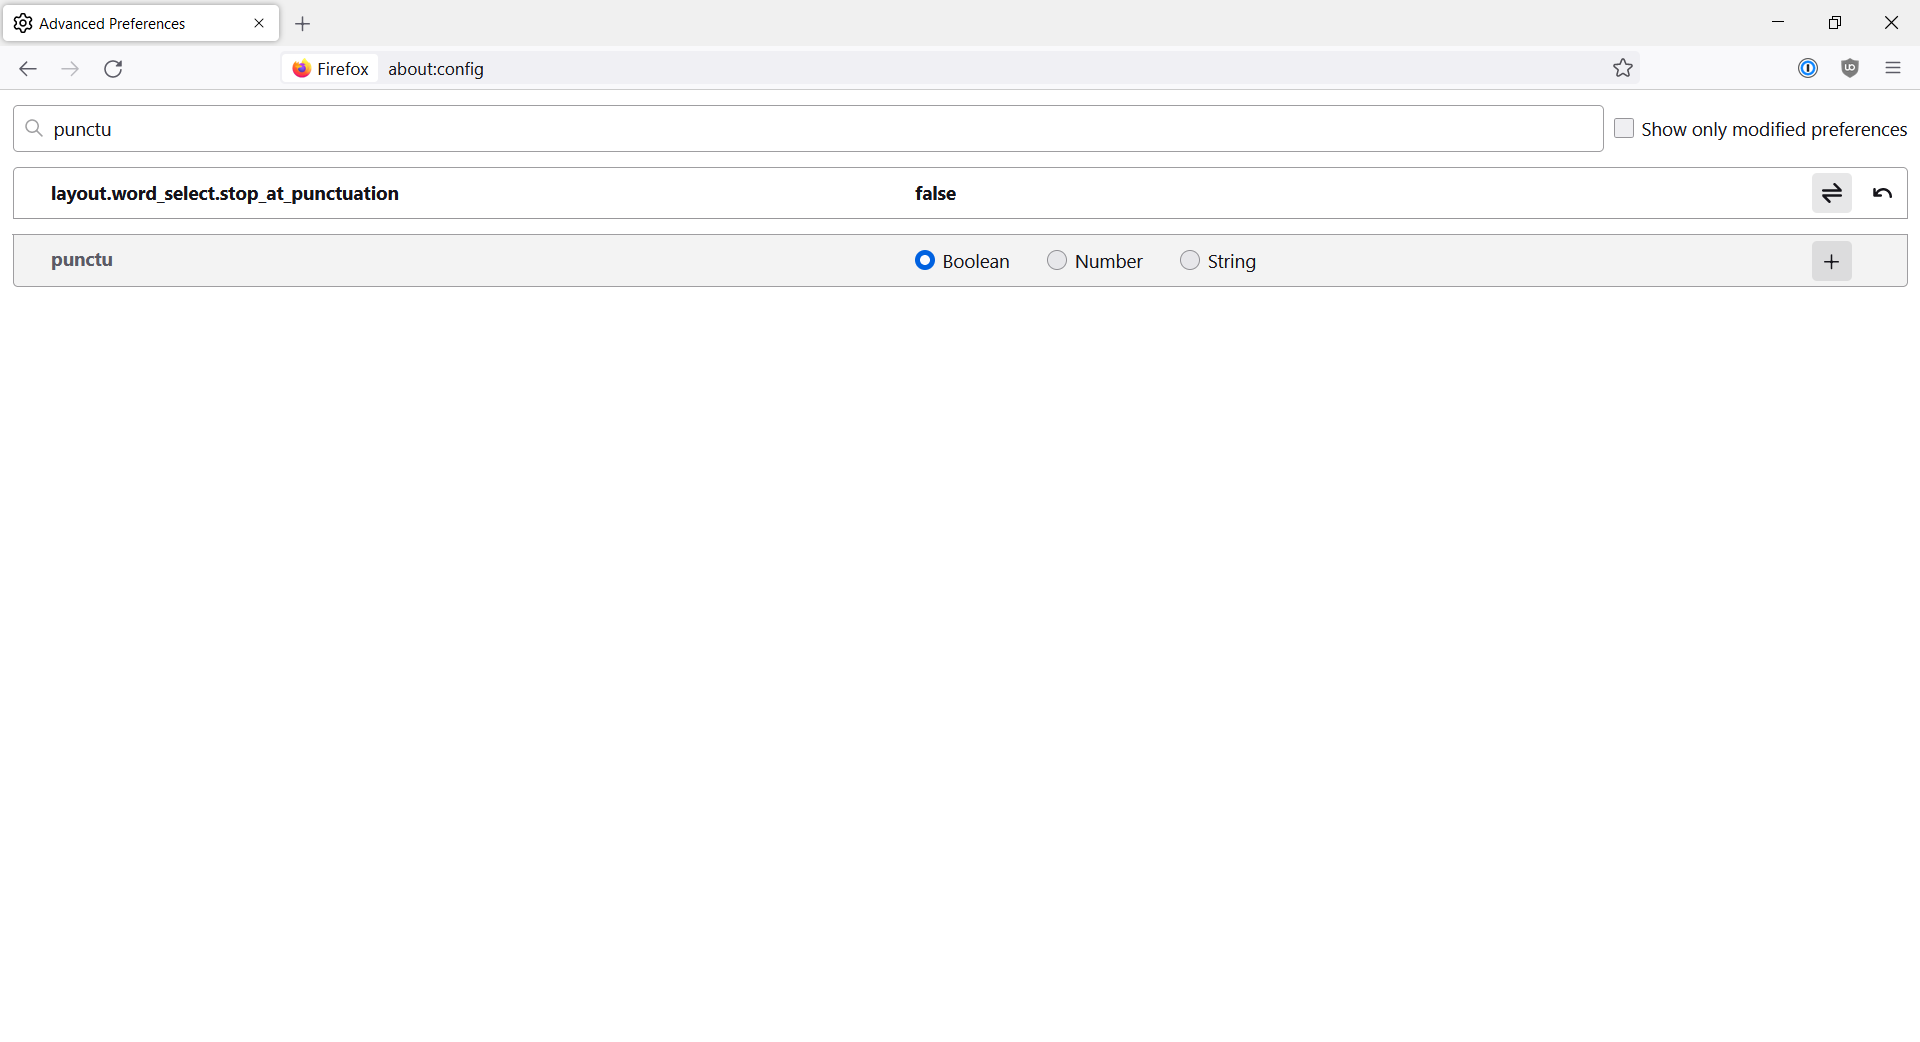Add the punctu preference with the plus button
Viewport: 1920px width, 1042px height.
1831,261
